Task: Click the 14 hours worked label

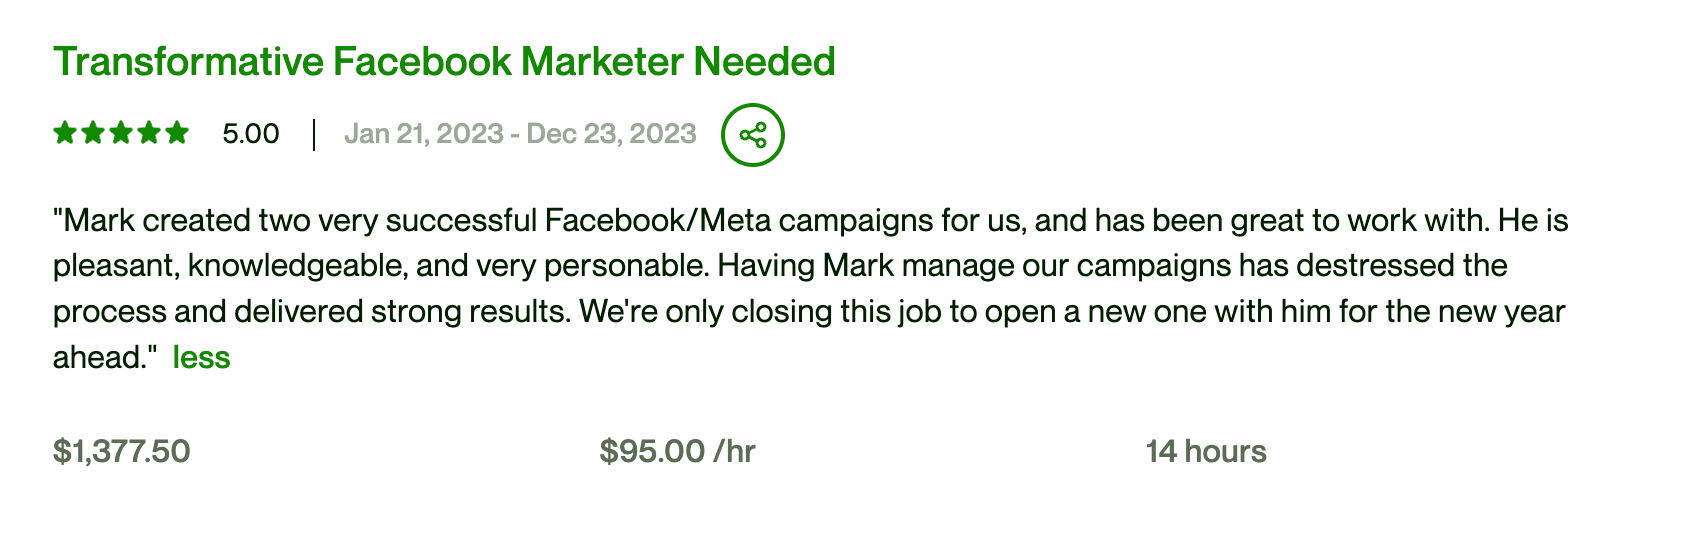Action: click(x=1206, y=452)
